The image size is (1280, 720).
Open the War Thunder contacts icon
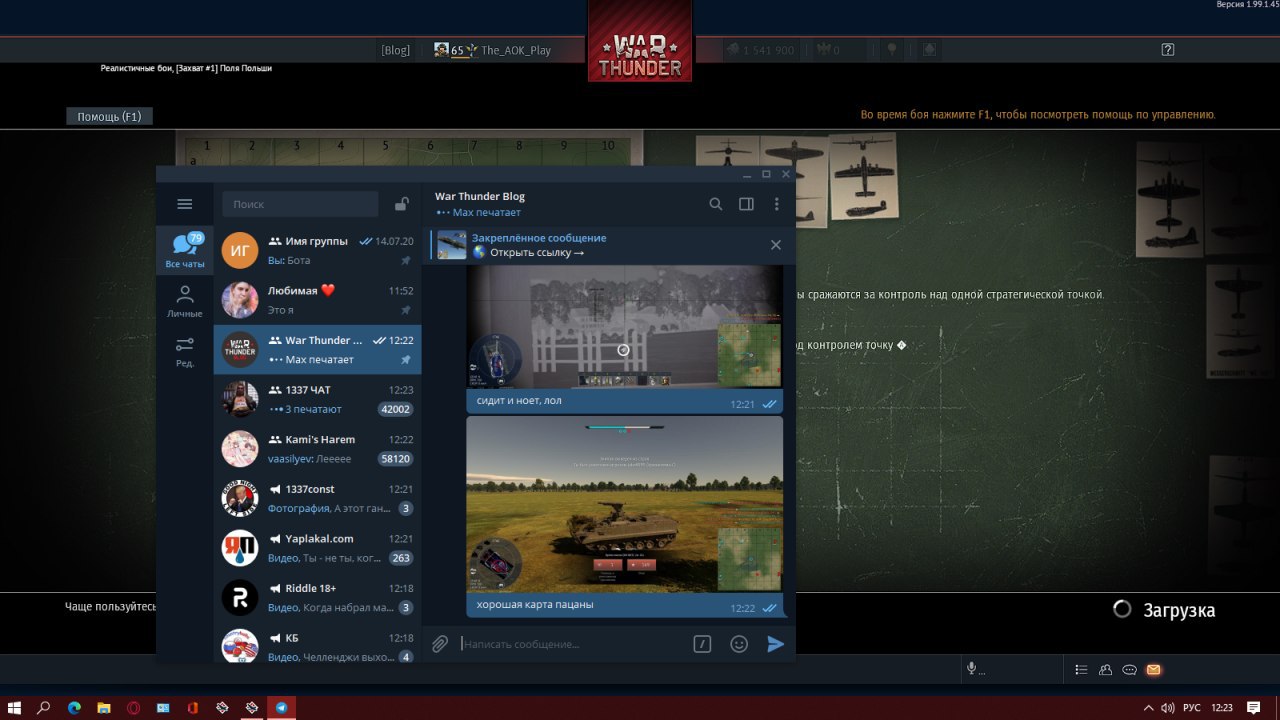click(1105, 670)
